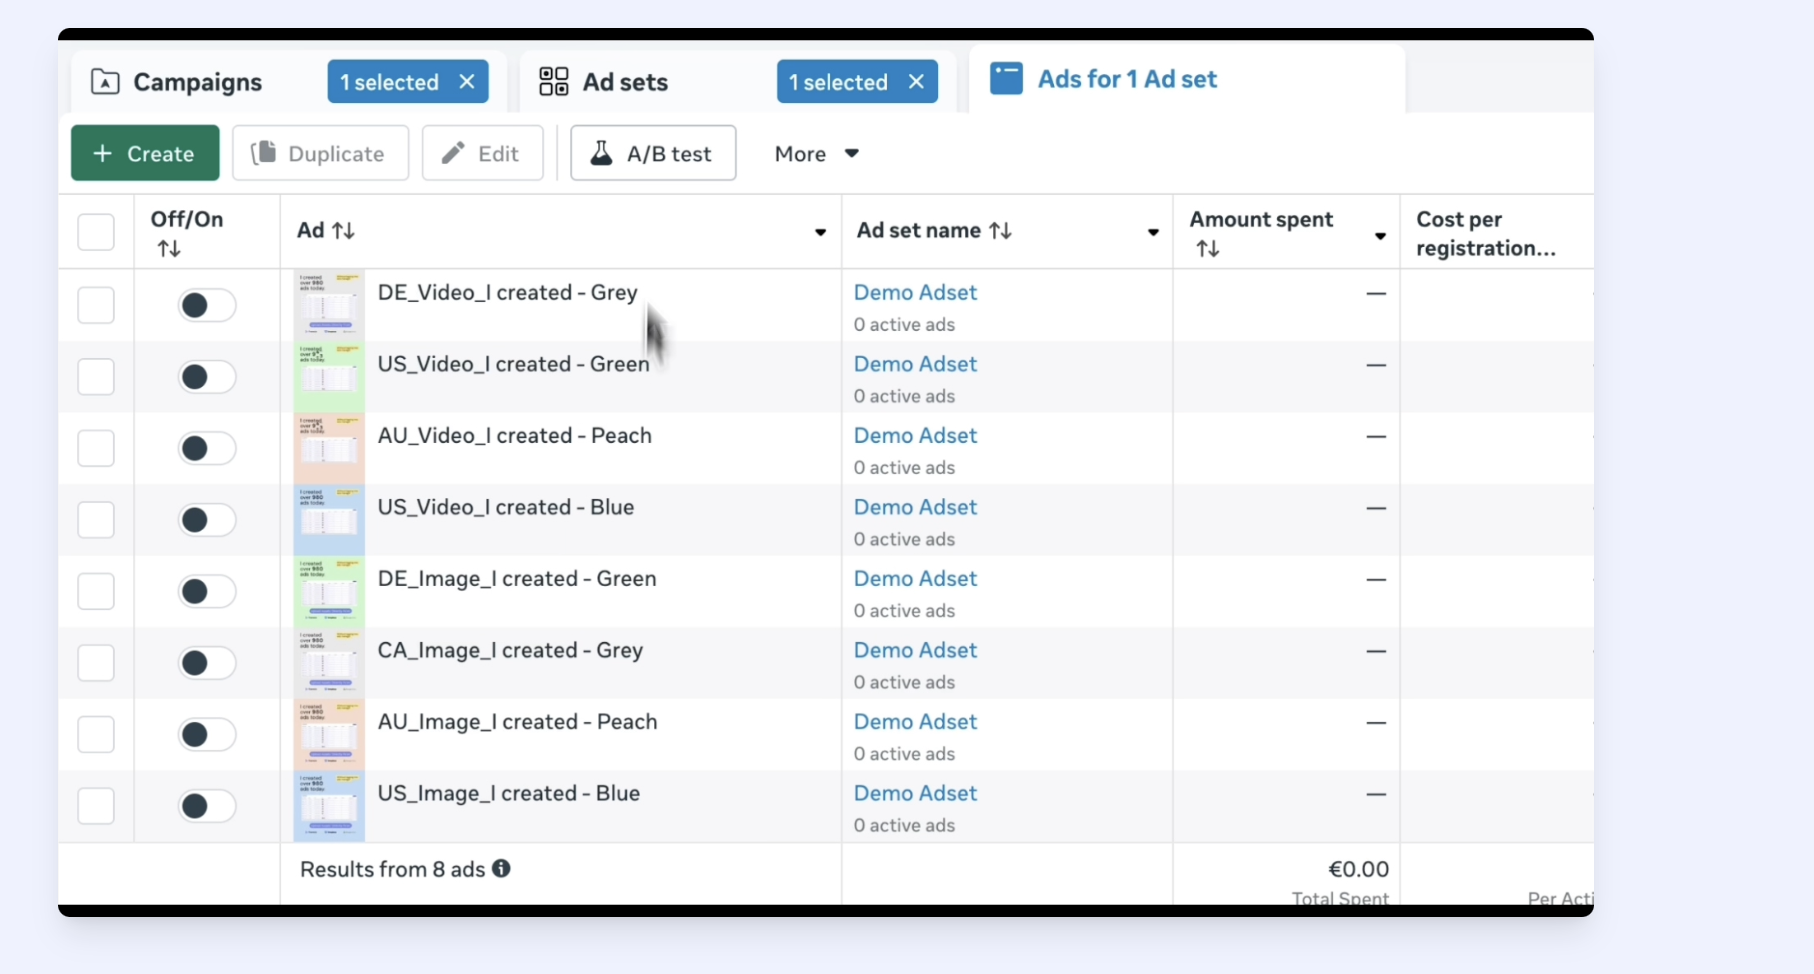Open the Amount spent column dropdown
Screen dimensions: 1814x974
[1380, 237]
